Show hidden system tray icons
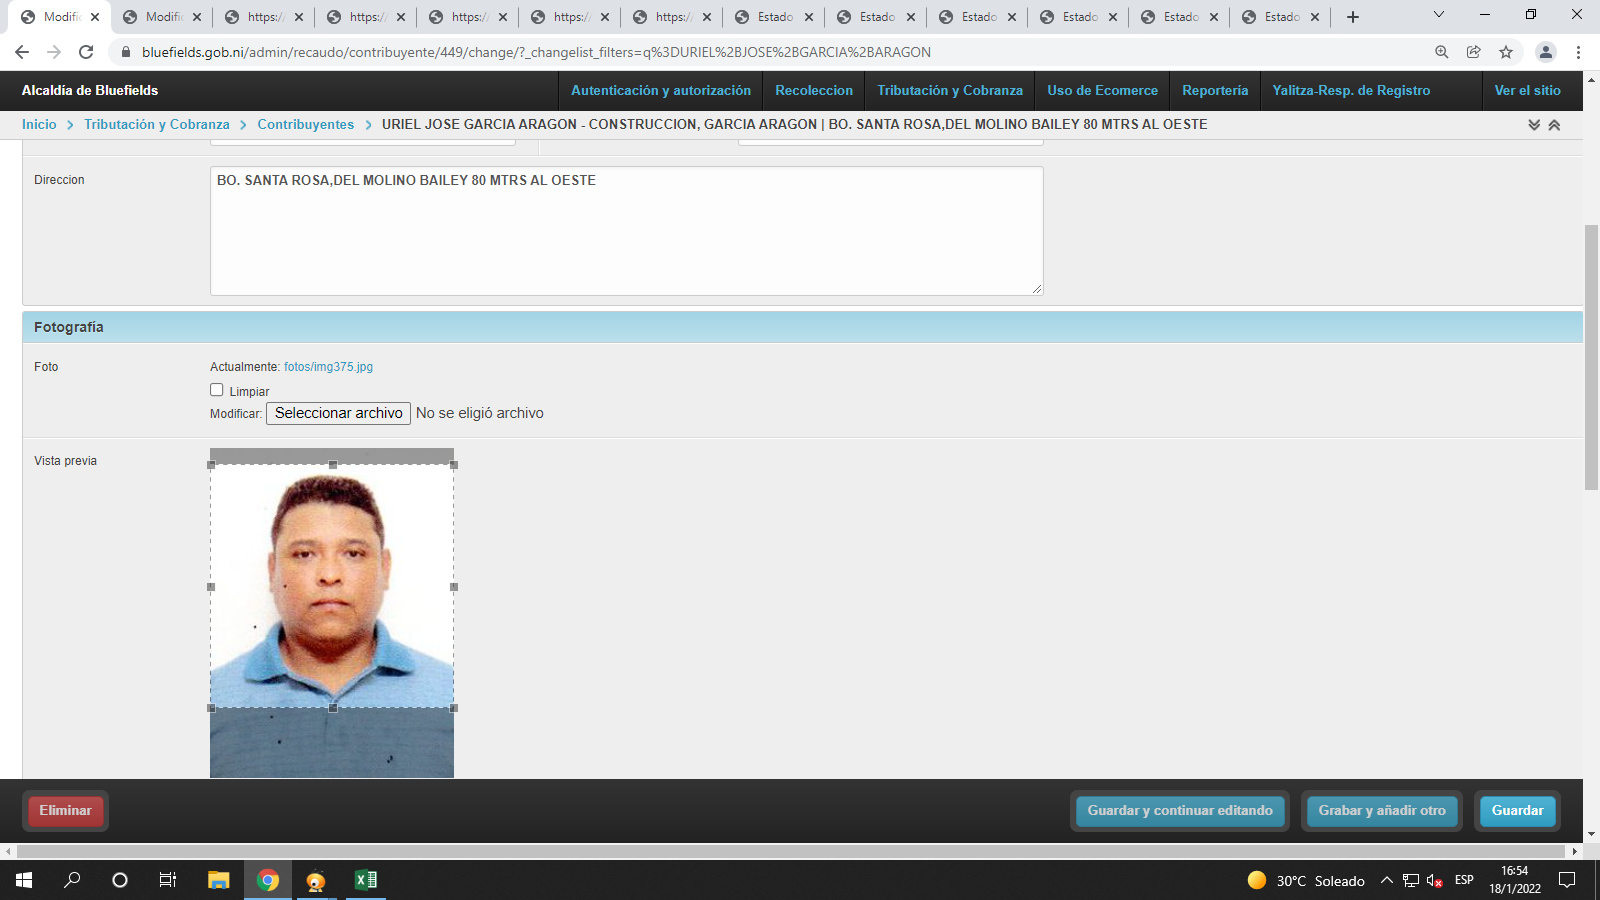The image size is (1600, 900). point(1386,880)
